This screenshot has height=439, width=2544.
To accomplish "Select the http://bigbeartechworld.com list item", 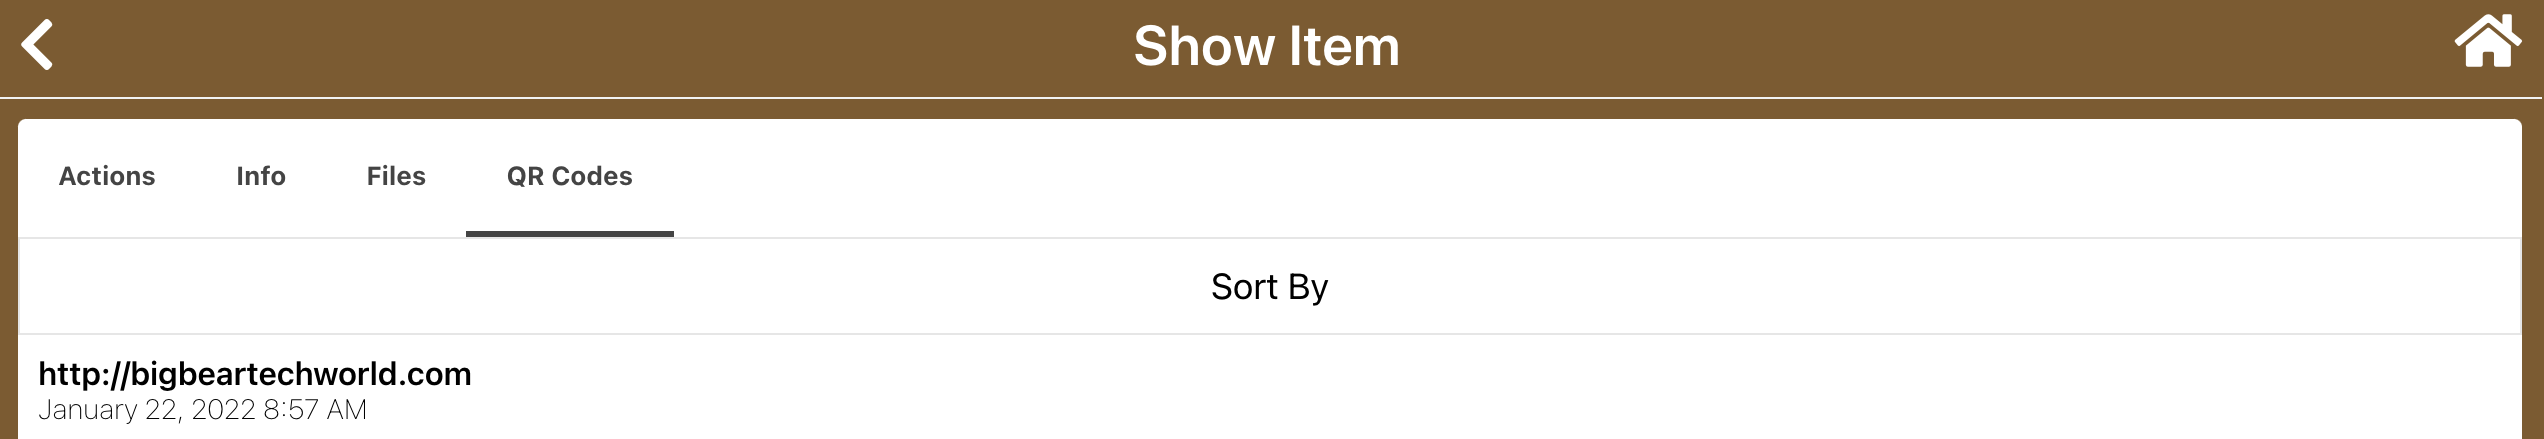I will tap(255, 388).
